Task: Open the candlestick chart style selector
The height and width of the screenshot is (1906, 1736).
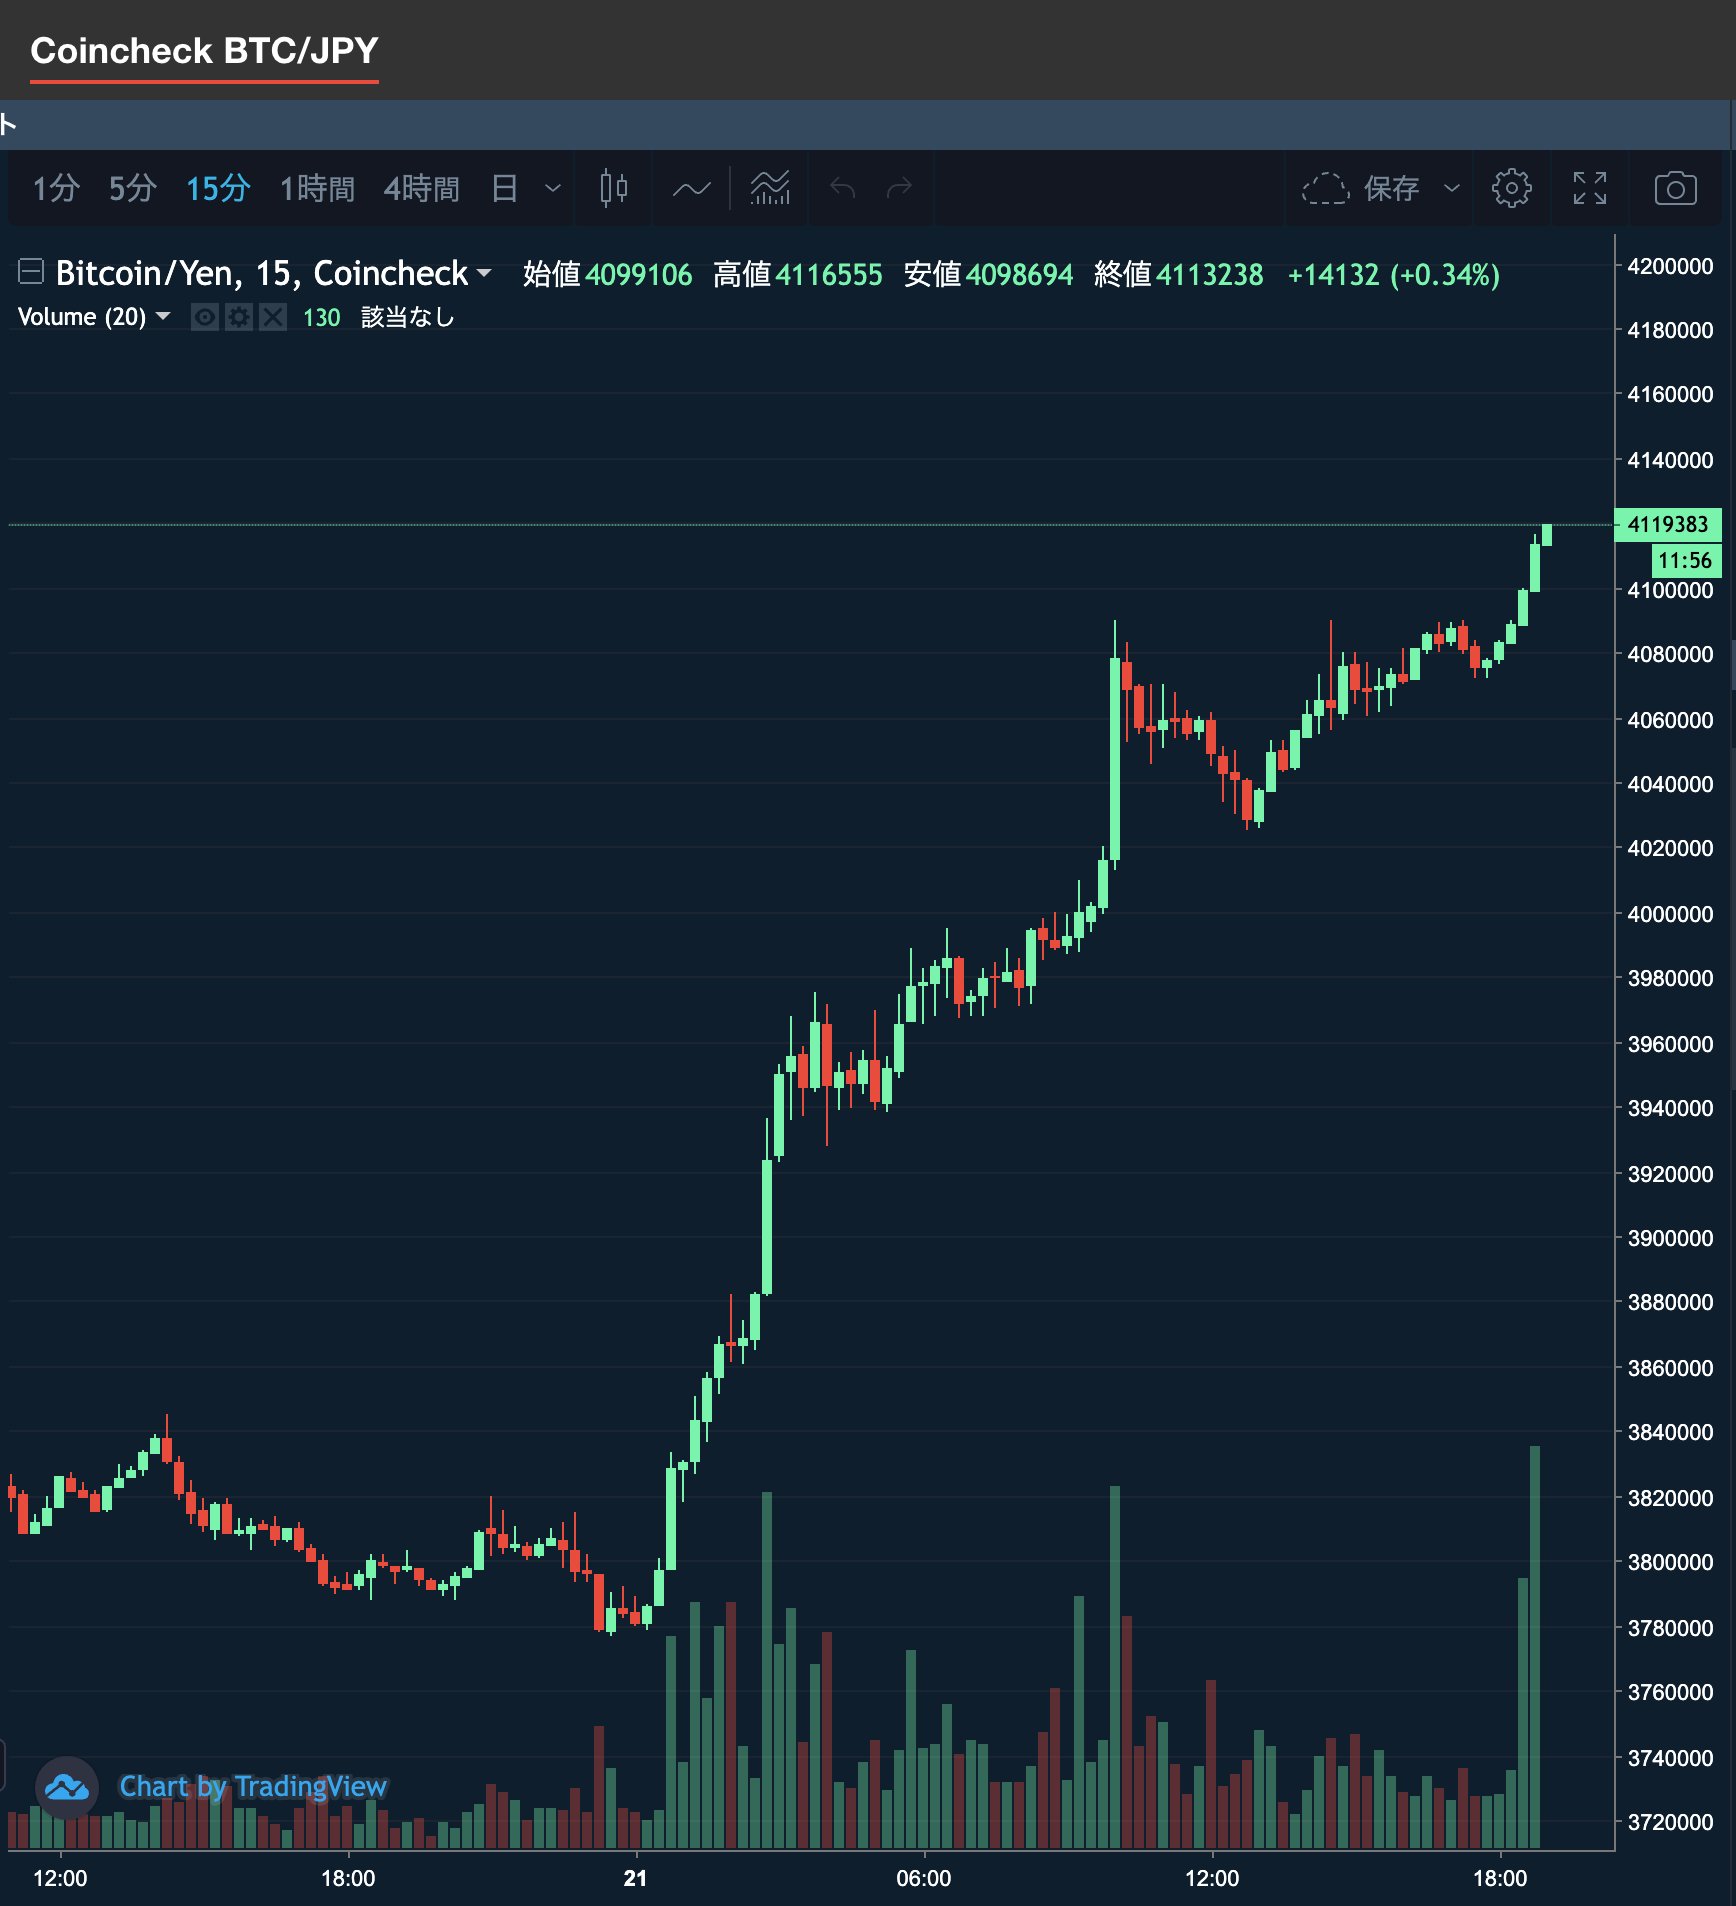Action: [613, 188]
